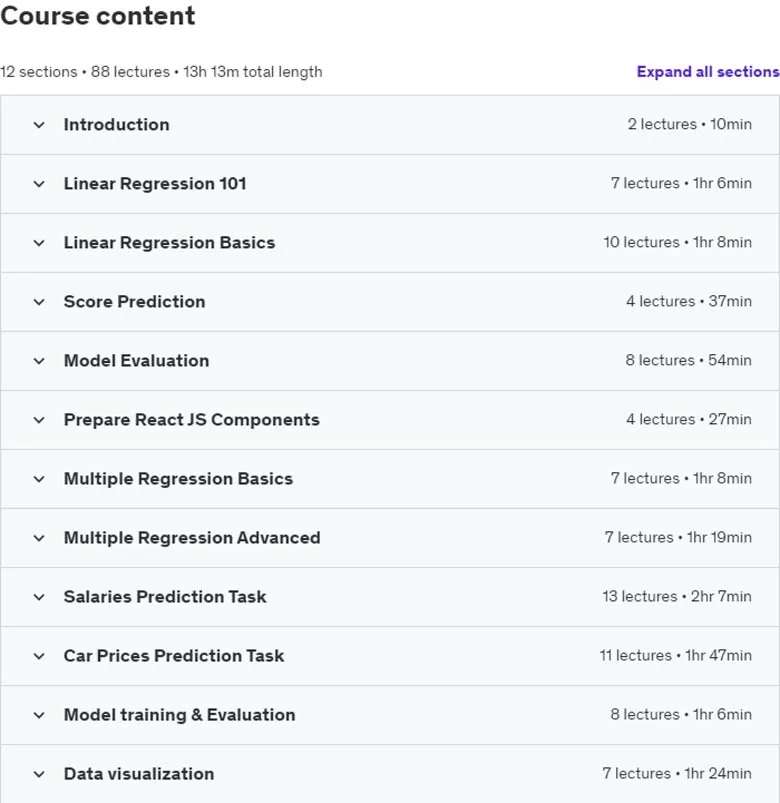Expand Multiple Regression Basics chevron
Image resolution: width=780 pixels, height=803 pixels.
point(39,479)
